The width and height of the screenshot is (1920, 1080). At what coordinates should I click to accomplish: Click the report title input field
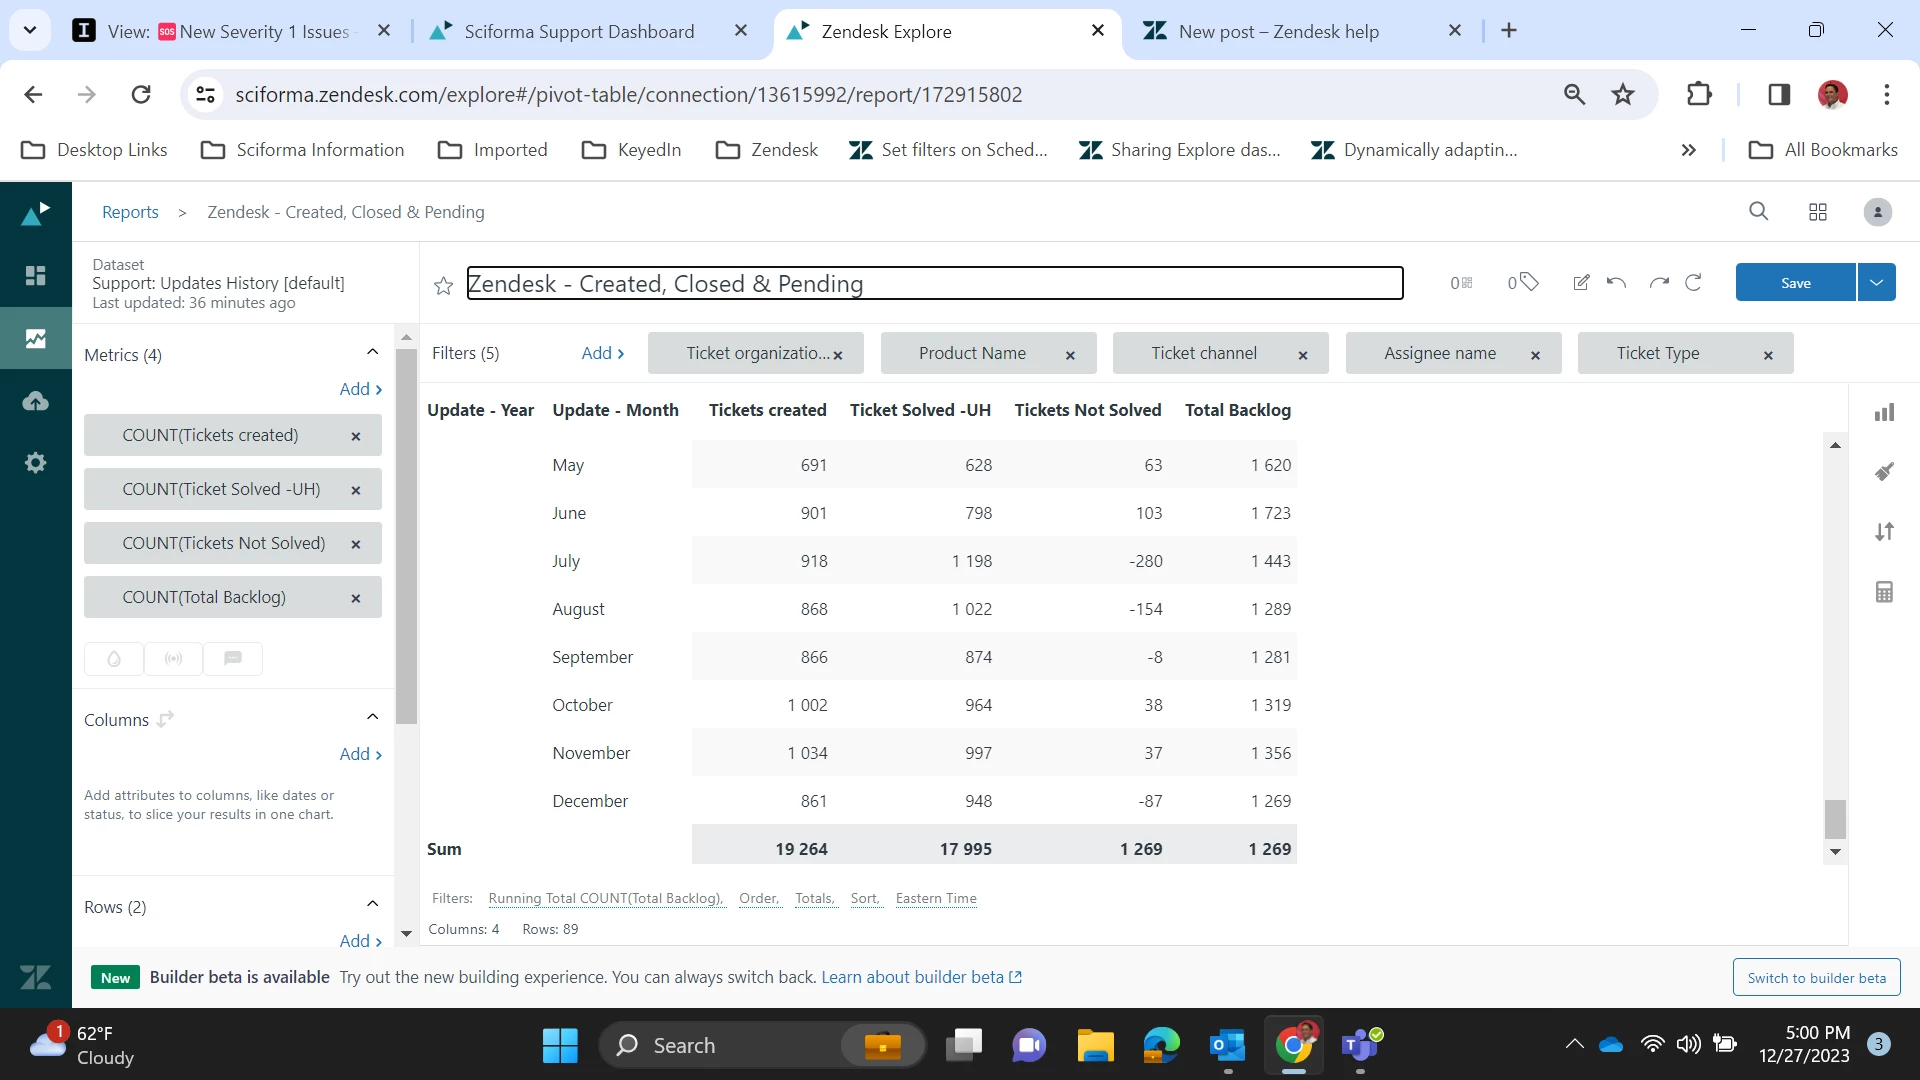tap(934, 283)
